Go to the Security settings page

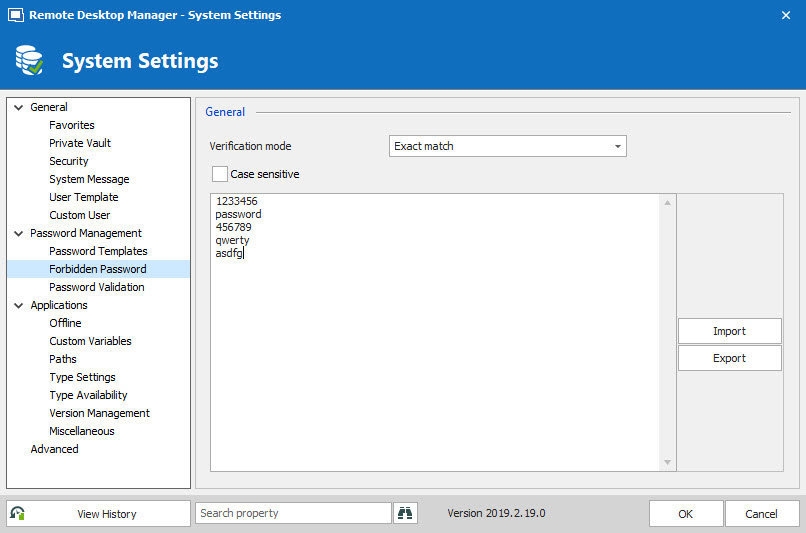69,161
